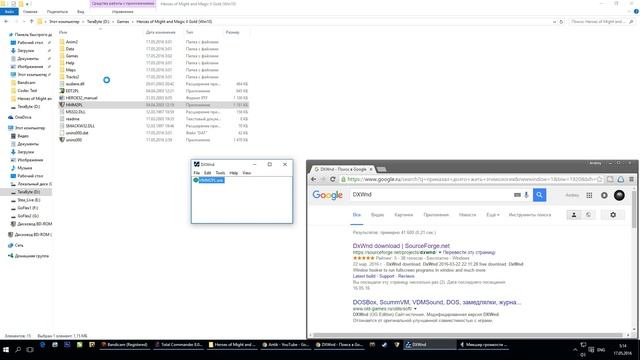Open Task View on the taskbar

click(x=30, y=350)
